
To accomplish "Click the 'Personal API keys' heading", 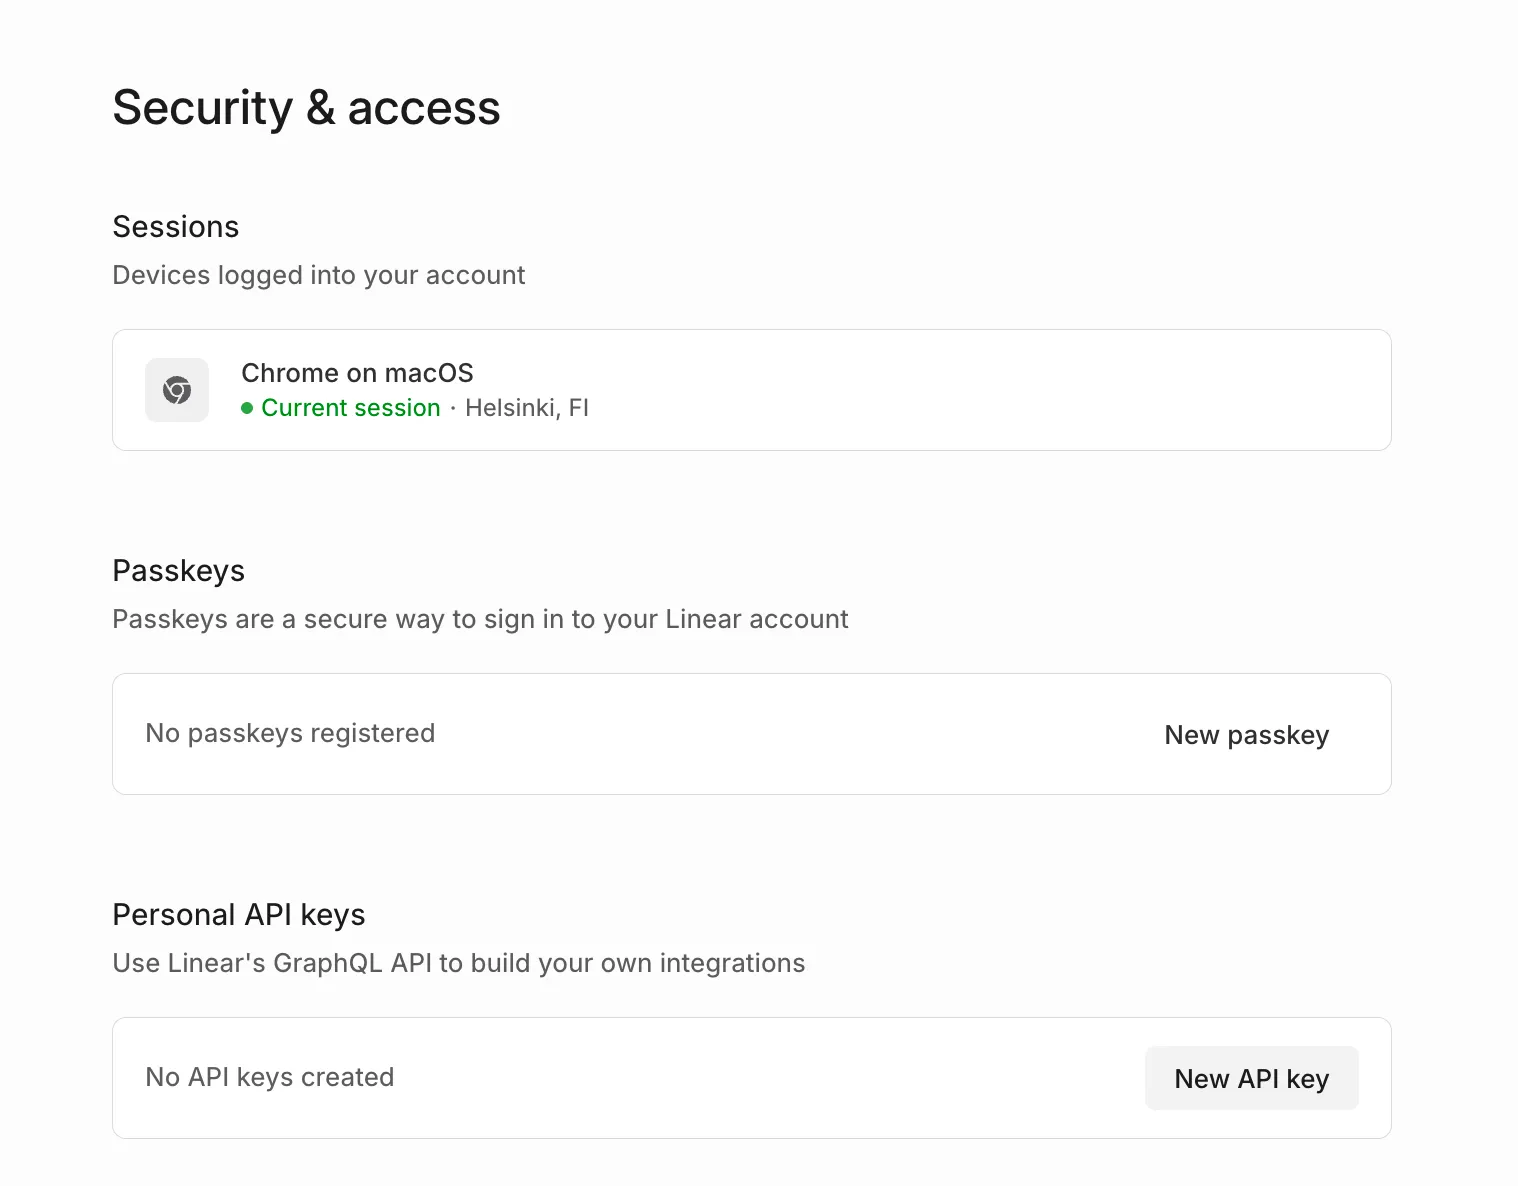I will (x=239, y=915).
